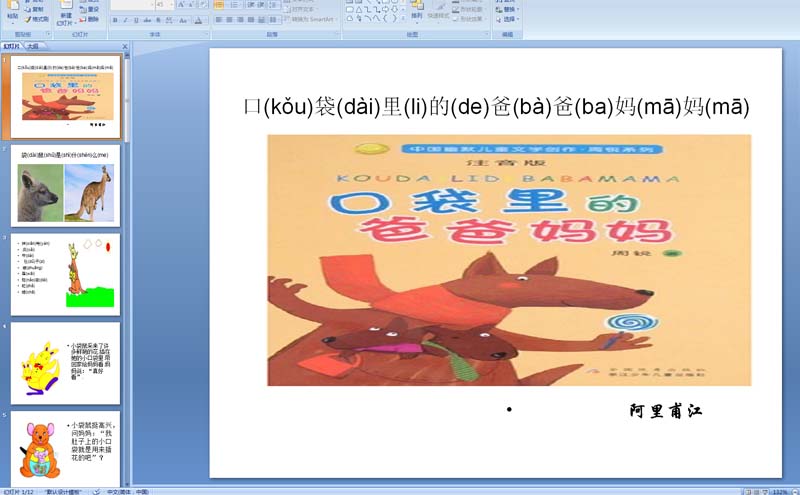Open the Shape Effects (形状效果) menu
This screenshot has width=800, height=495.
[469, 19]
